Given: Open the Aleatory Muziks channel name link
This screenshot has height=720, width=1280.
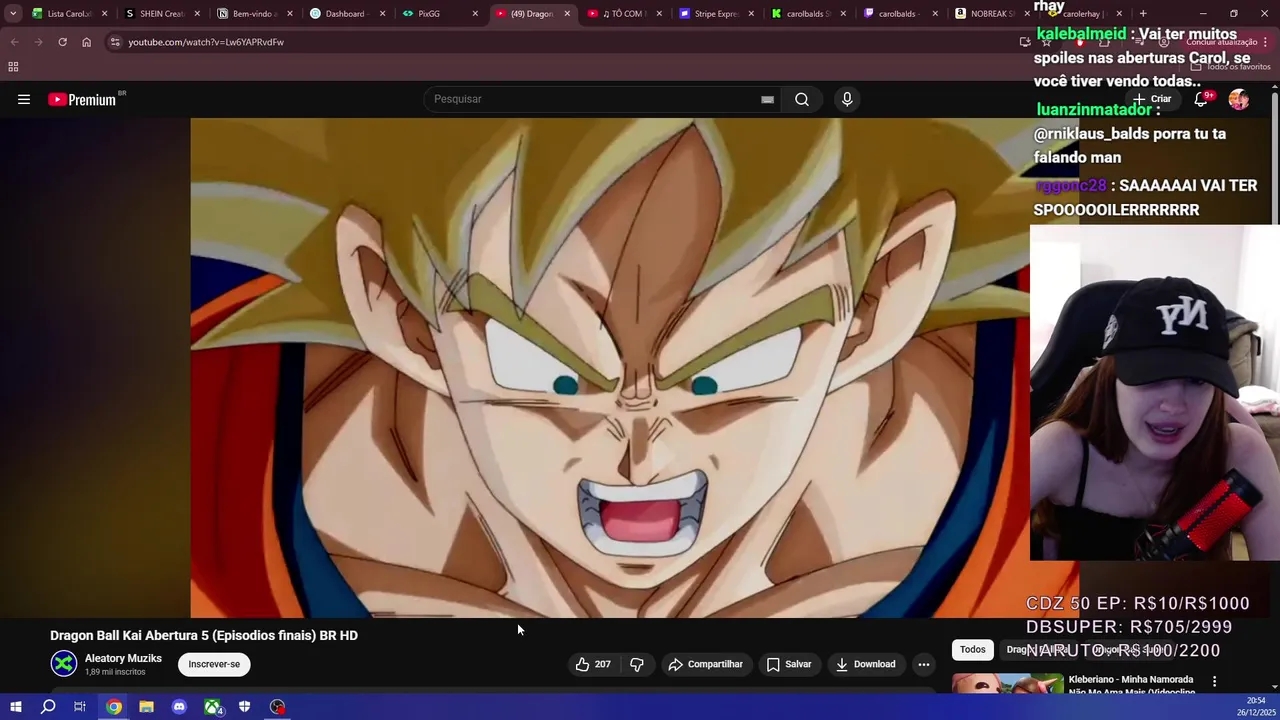Looking at the screenshot, I should tap(123, 659).
